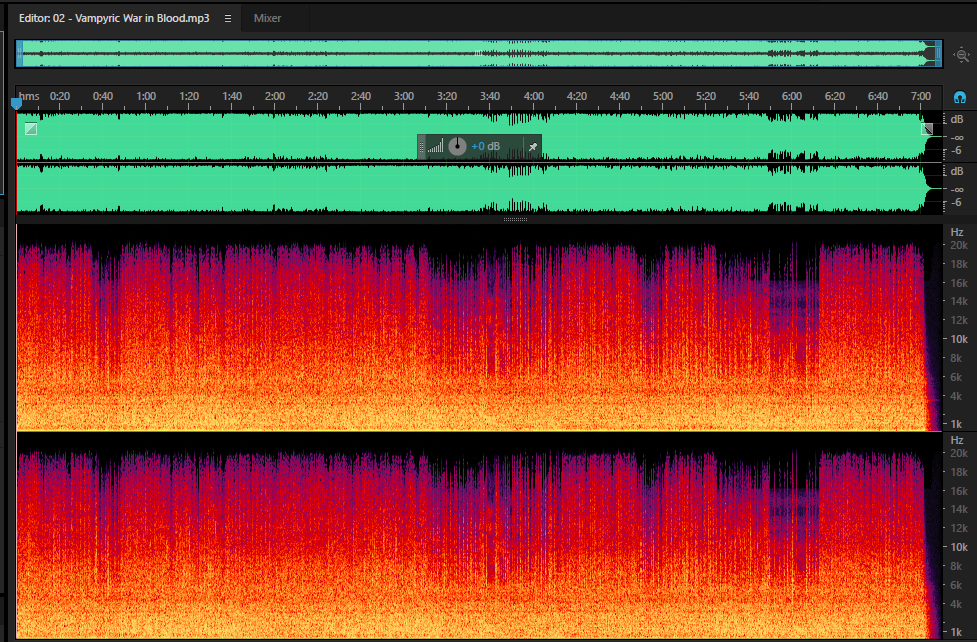Click inside the upper channel spectrogram
This screenshot has width=977, height=642.
[x=479, y=328]
